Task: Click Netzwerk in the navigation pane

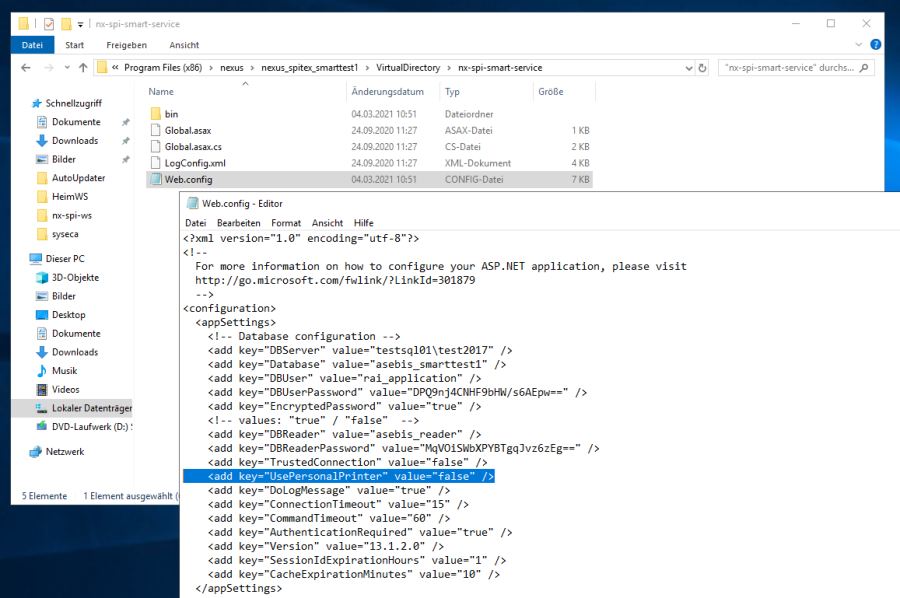Action: coord(64,452)
